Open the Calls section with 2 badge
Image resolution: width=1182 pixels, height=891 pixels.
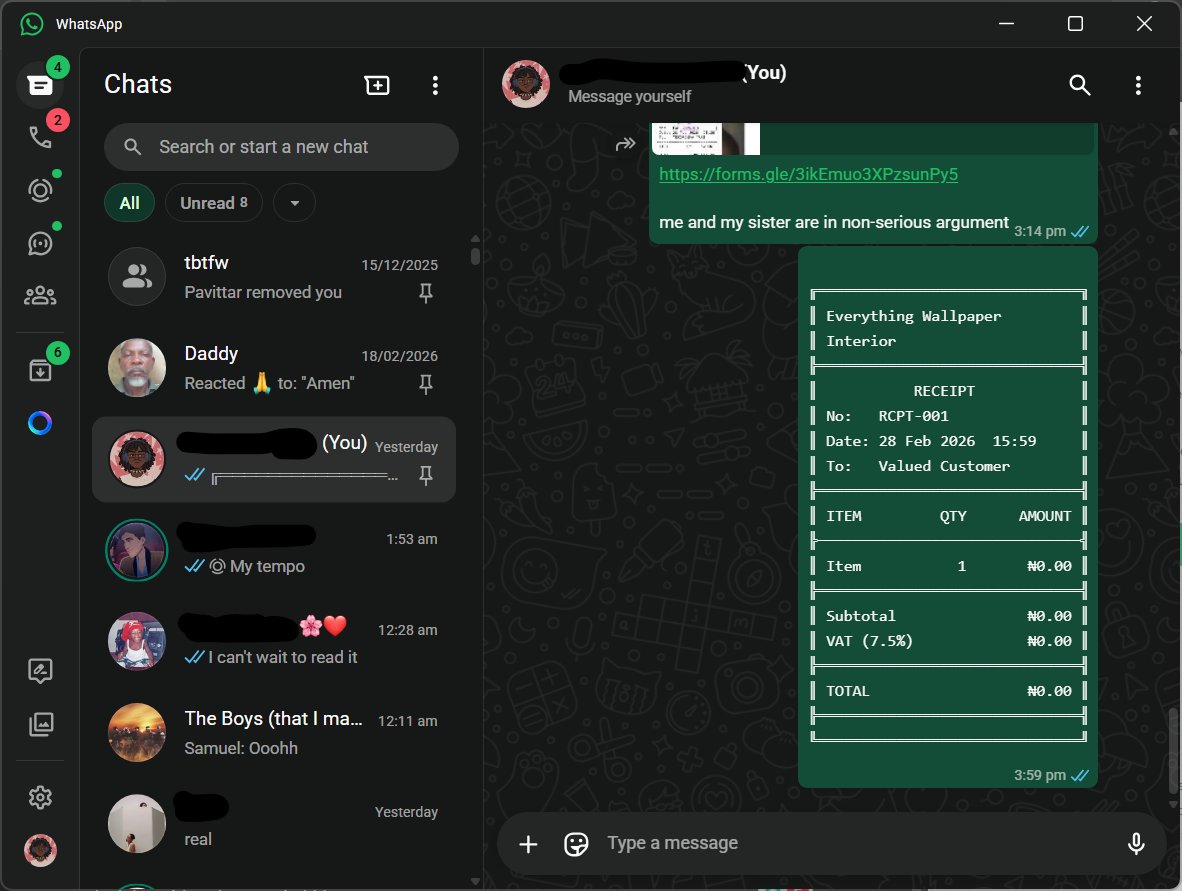(x=40, y=136)
